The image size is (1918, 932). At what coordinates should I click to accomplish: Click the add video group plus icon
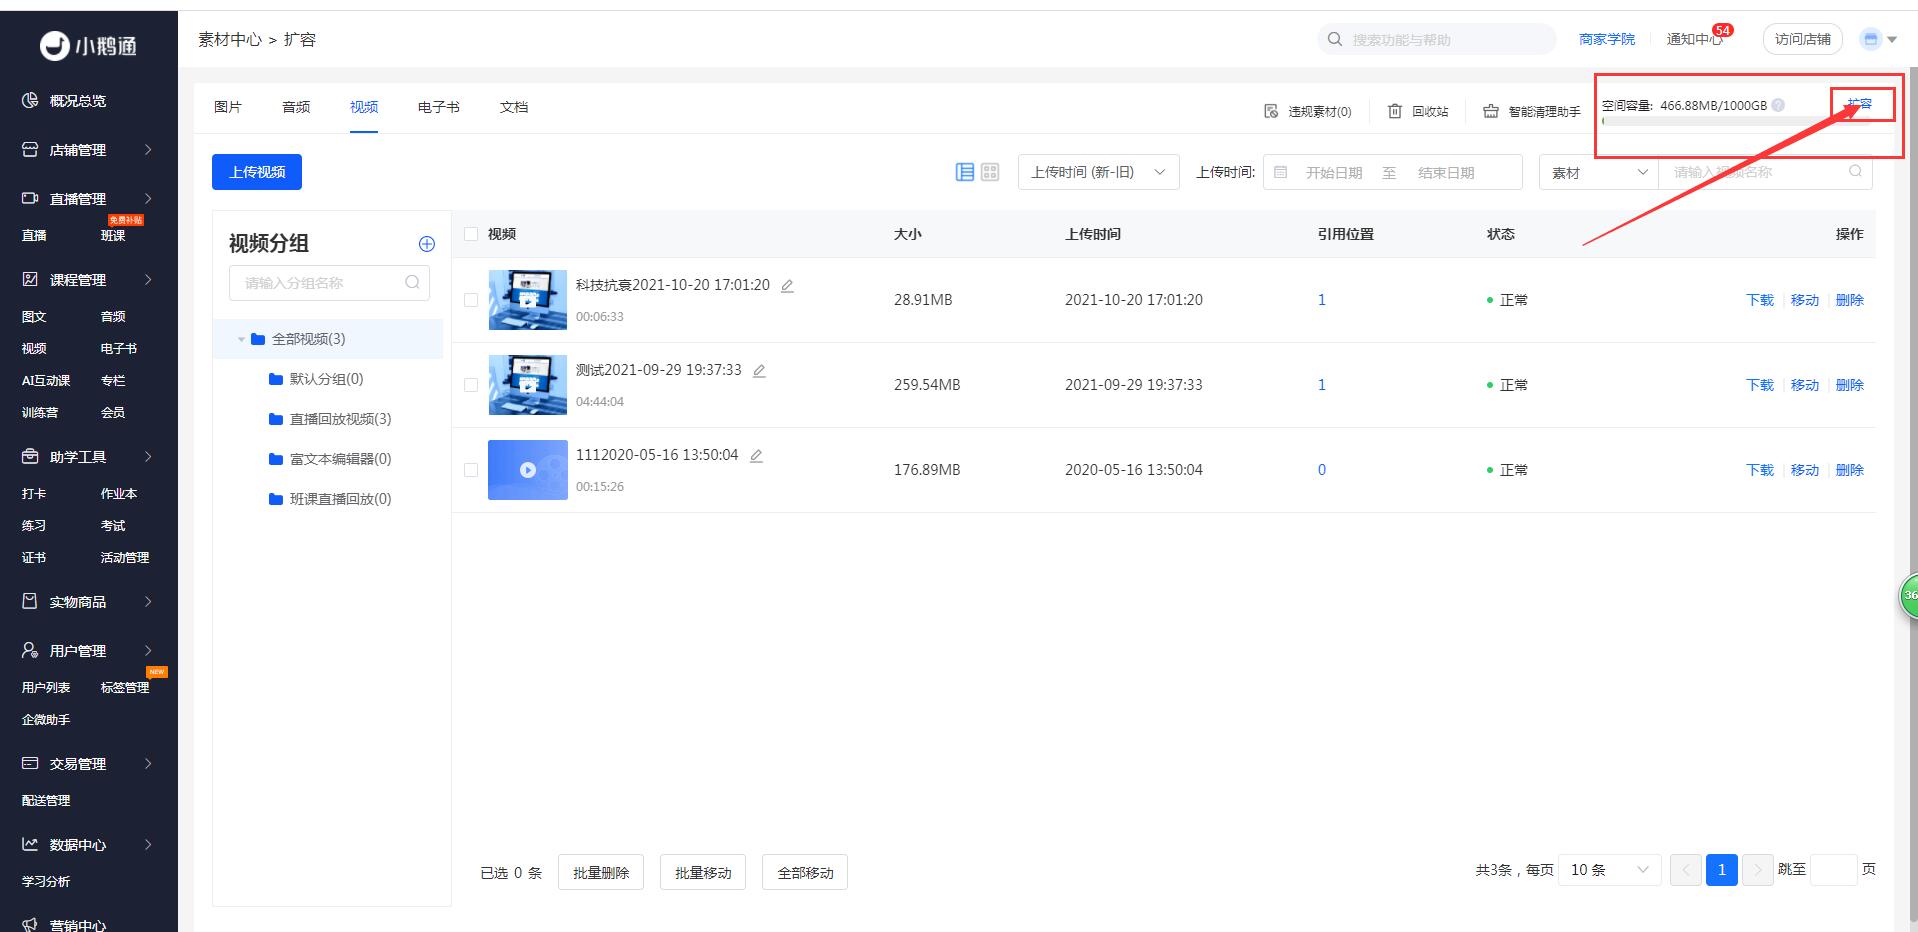pyautogui.click(x=427, y=244)
